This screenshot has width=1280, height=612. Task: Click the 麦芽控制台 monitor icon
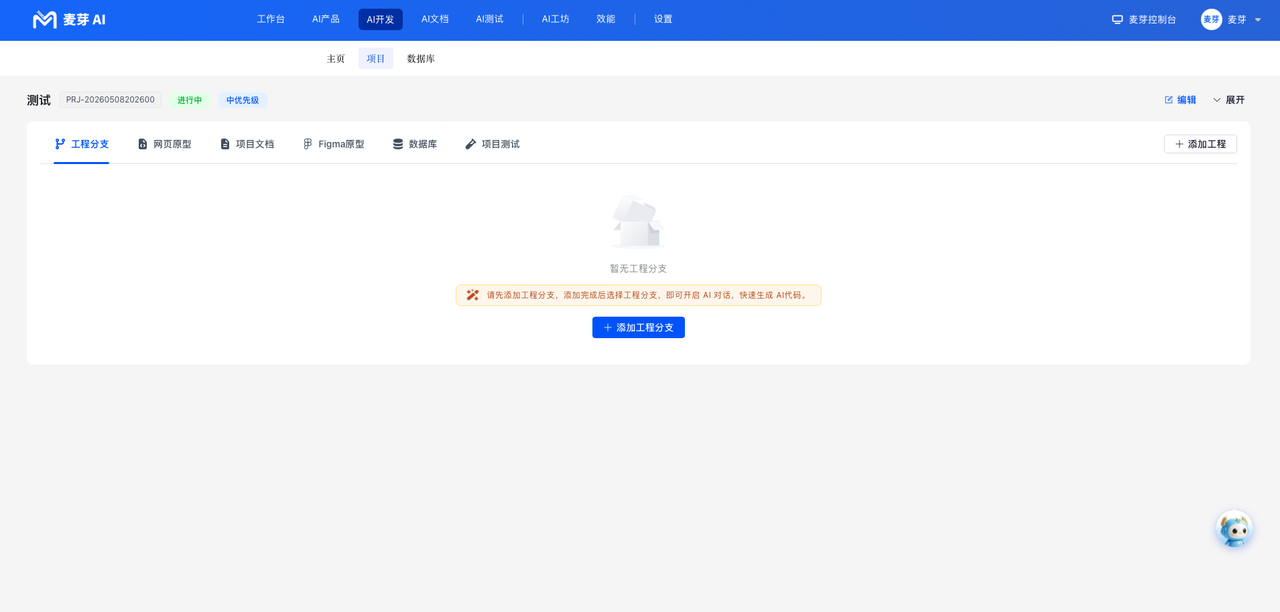[1117, 19]
